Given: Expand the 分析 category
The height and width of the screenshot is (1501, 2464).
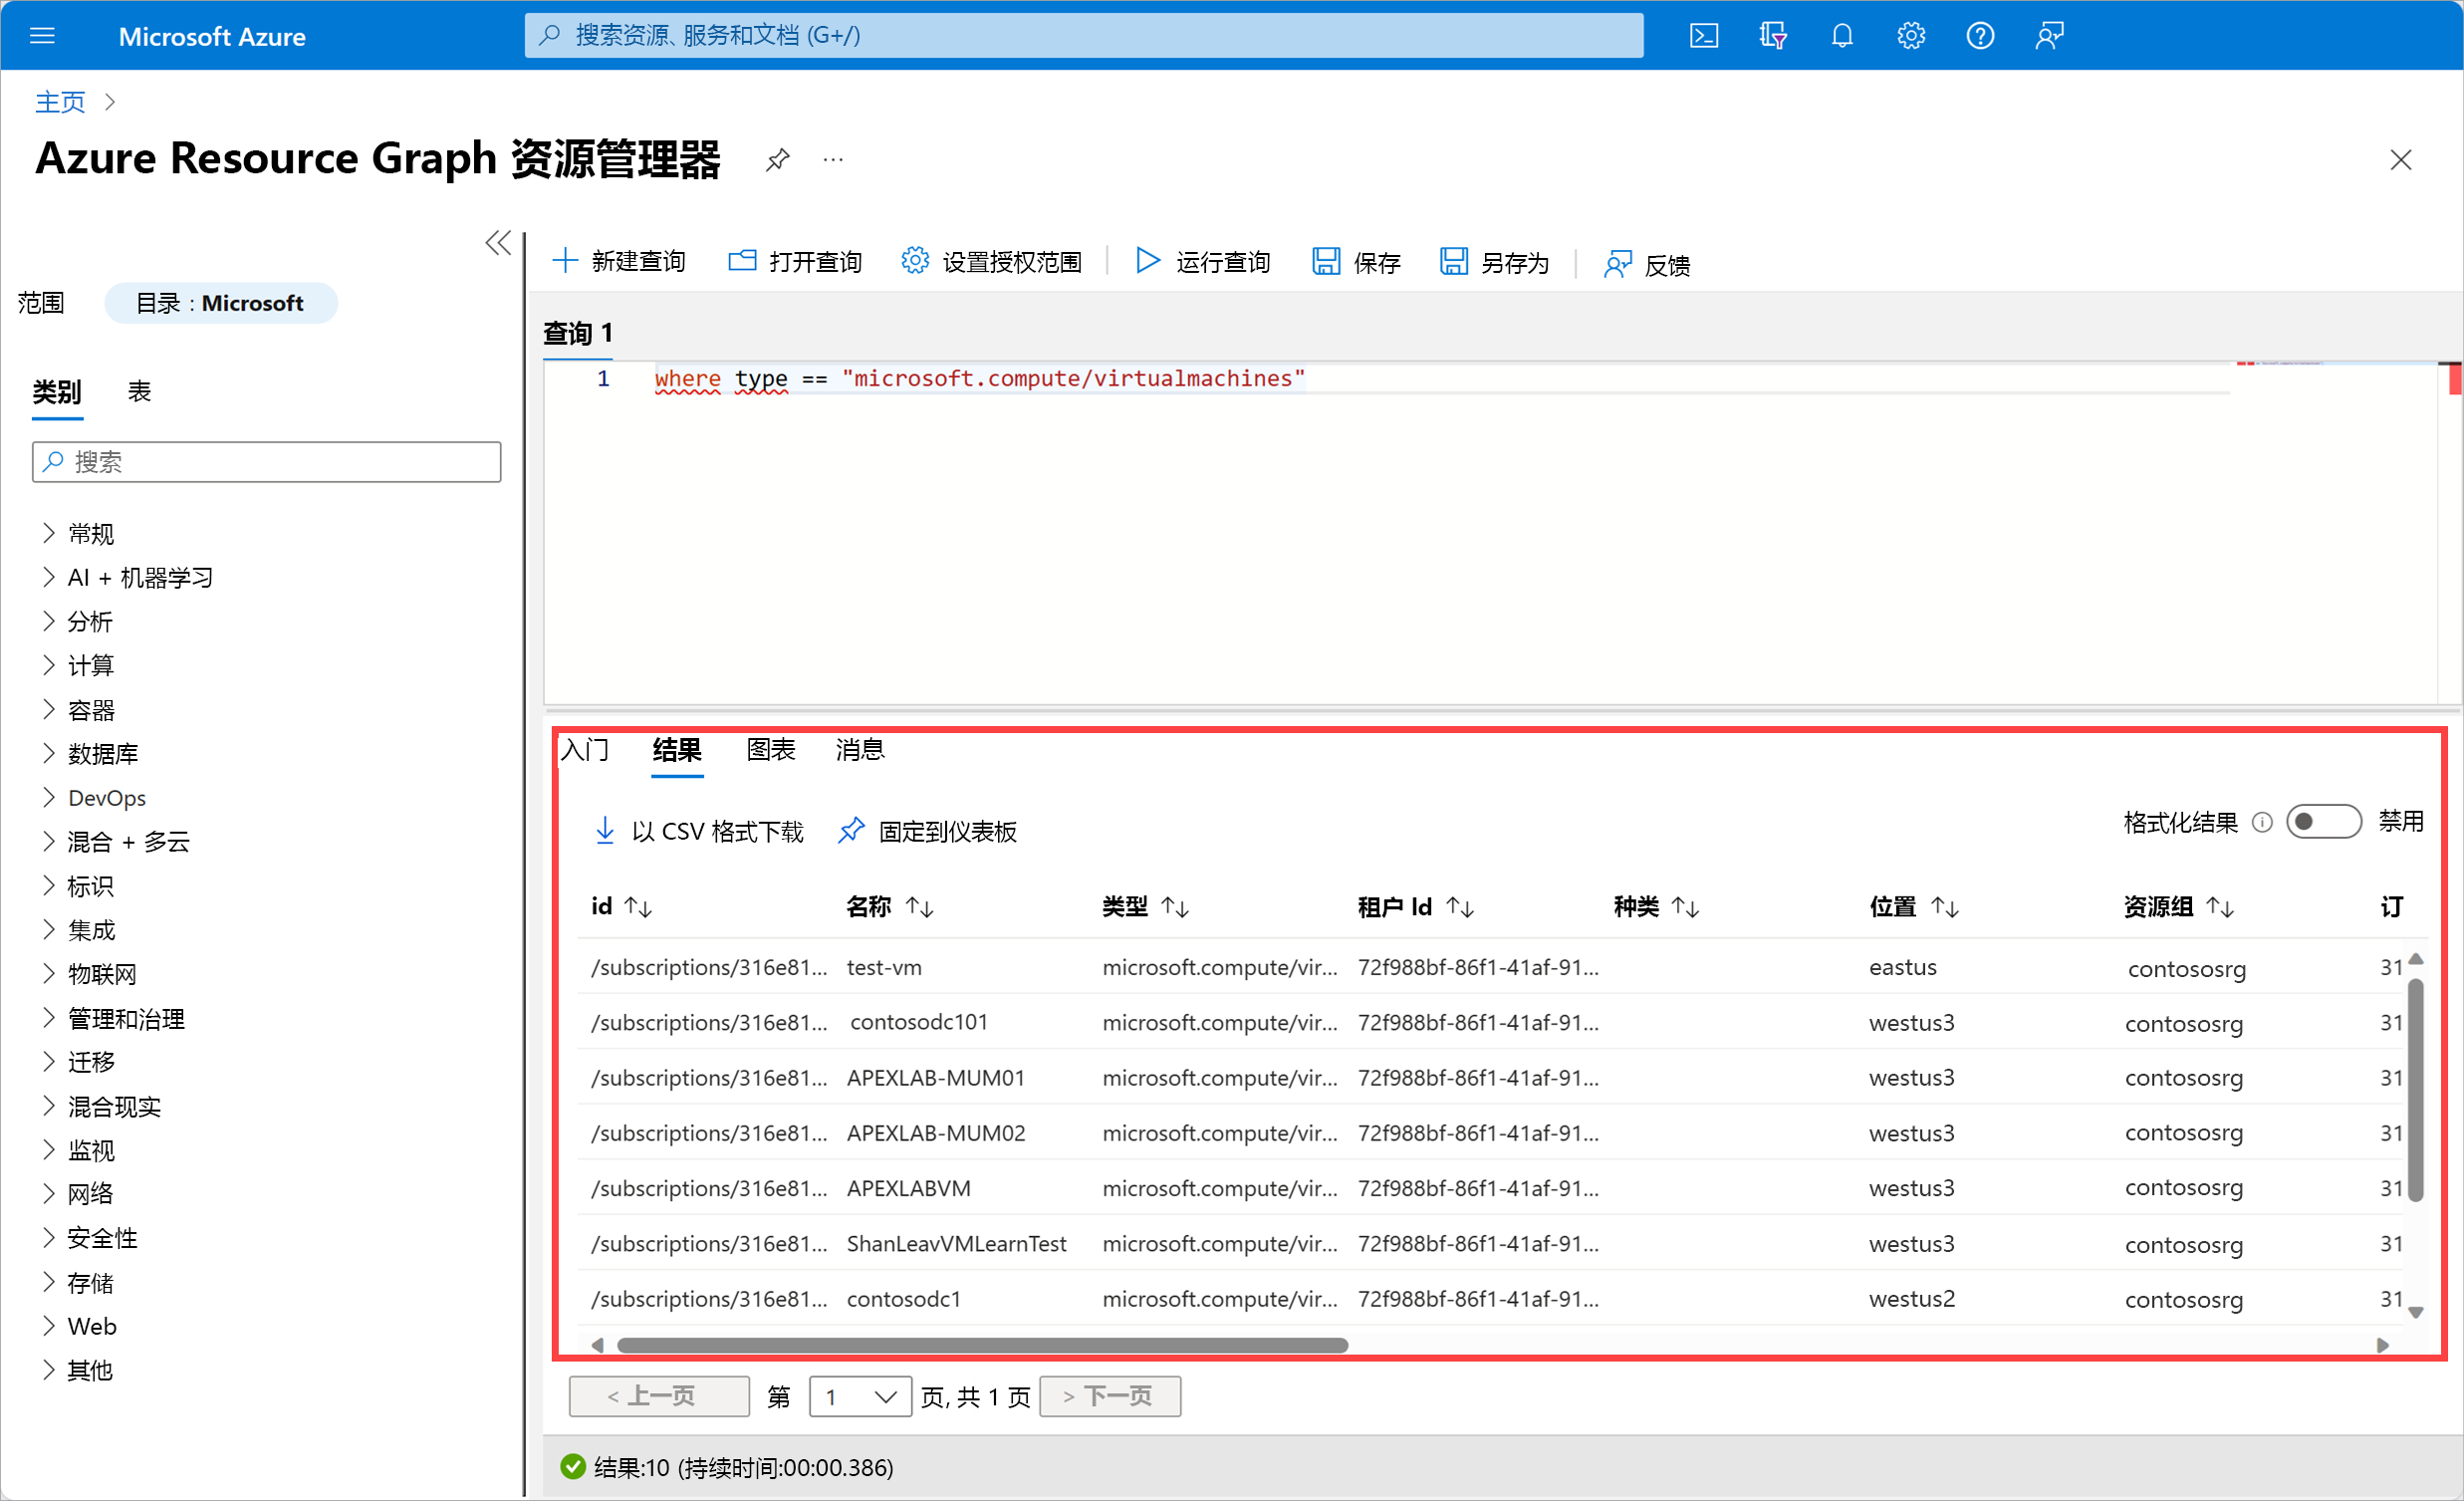Looking at the screenshot, I should (48, 621).
